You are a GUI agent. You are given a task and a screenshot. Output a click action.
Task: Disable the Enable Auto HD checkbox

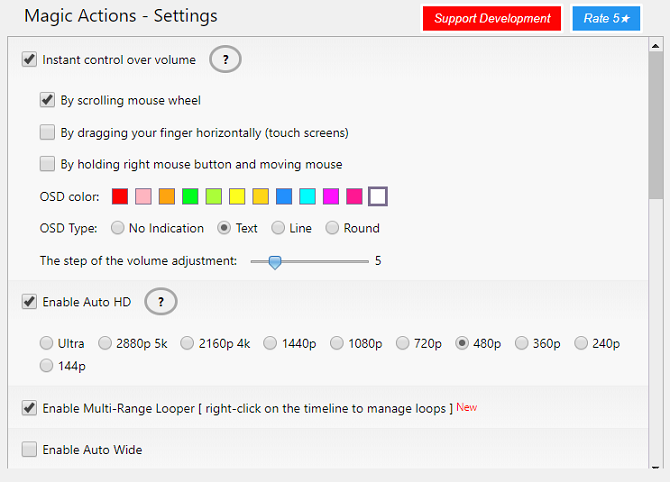(29, 302)
